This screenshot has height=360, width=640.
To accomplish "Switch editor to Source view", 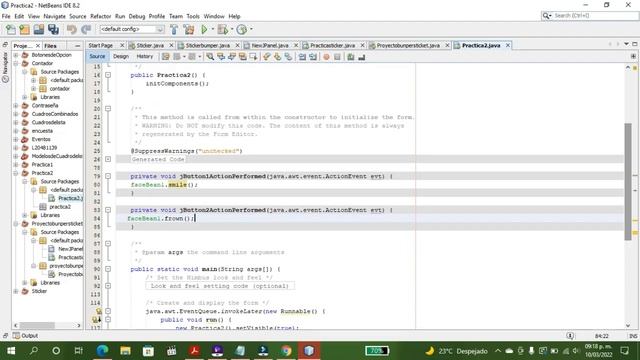I will 97,56.
